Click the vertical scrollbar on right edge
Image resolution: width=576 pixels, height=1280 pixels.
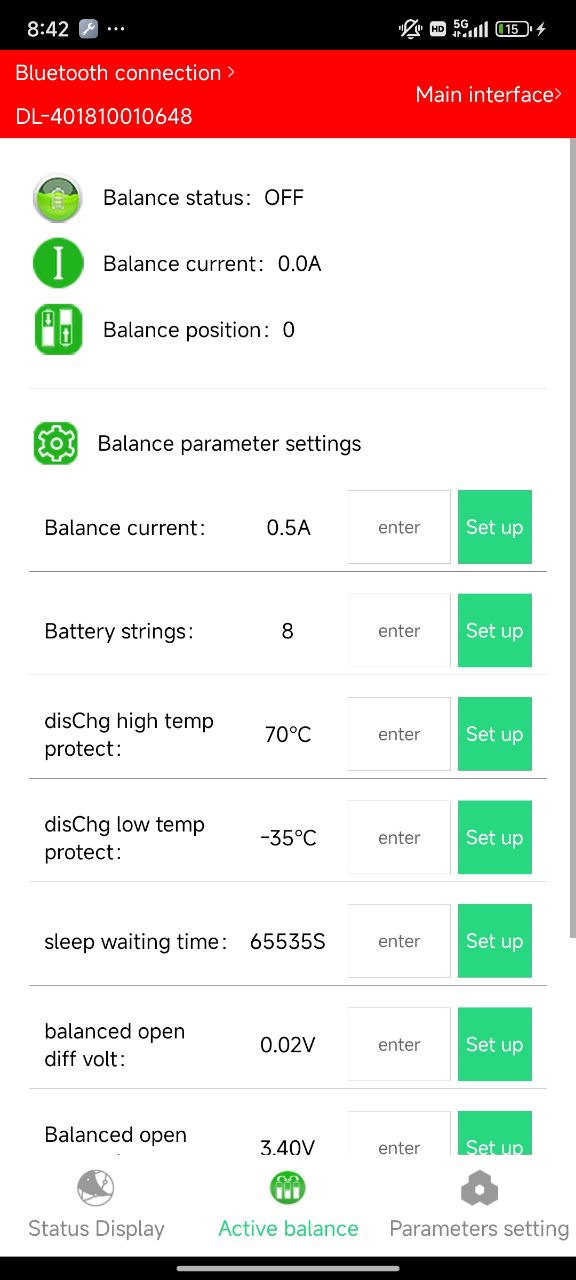point(572,538)
